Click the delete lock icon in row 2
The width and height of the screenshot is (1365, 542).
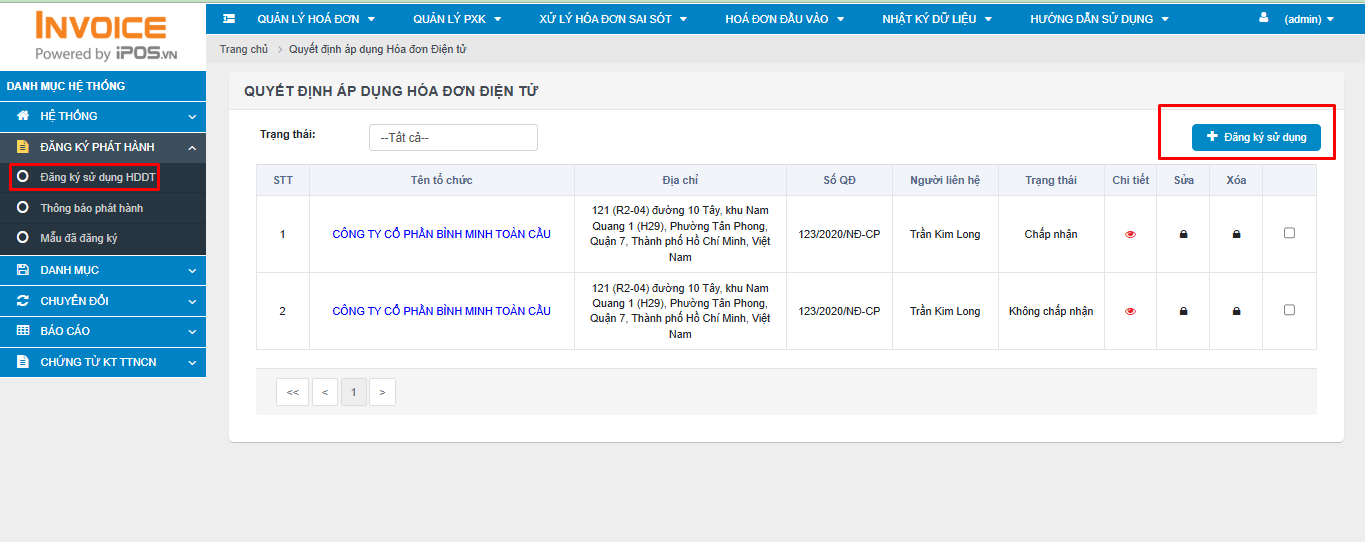tap(1236, 311)
